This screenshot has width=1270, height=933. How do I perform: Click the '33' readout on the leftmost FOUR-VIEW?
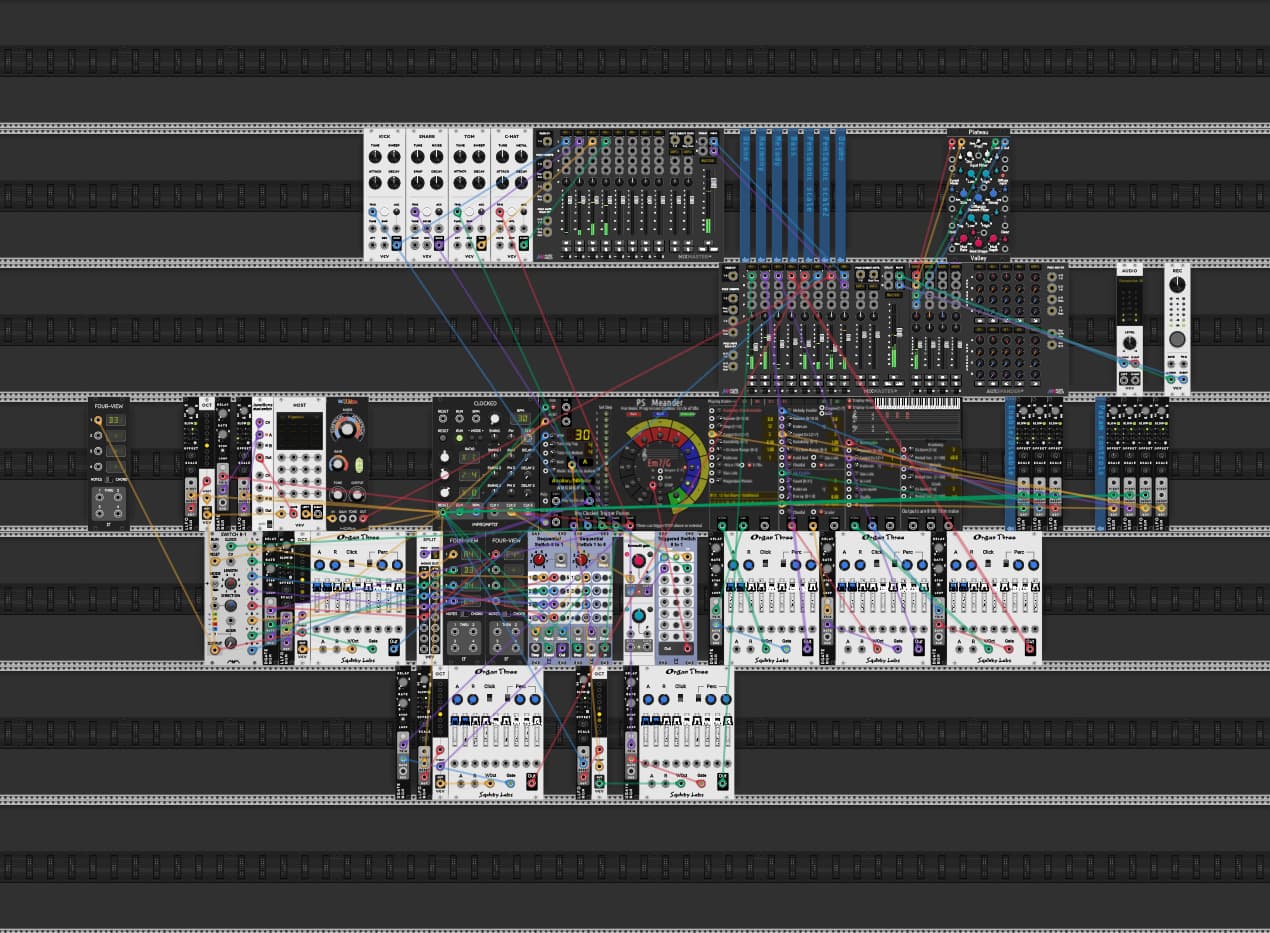(114, 420)
